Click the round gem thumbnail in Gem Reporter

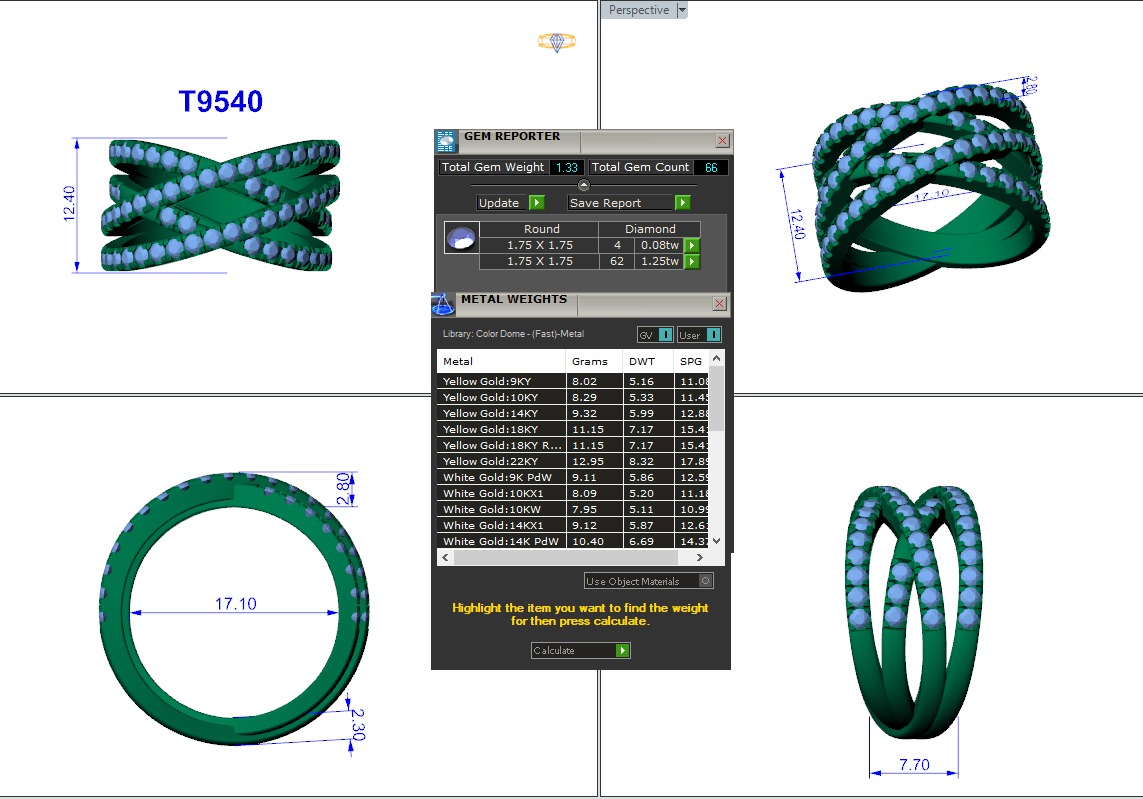461,238
